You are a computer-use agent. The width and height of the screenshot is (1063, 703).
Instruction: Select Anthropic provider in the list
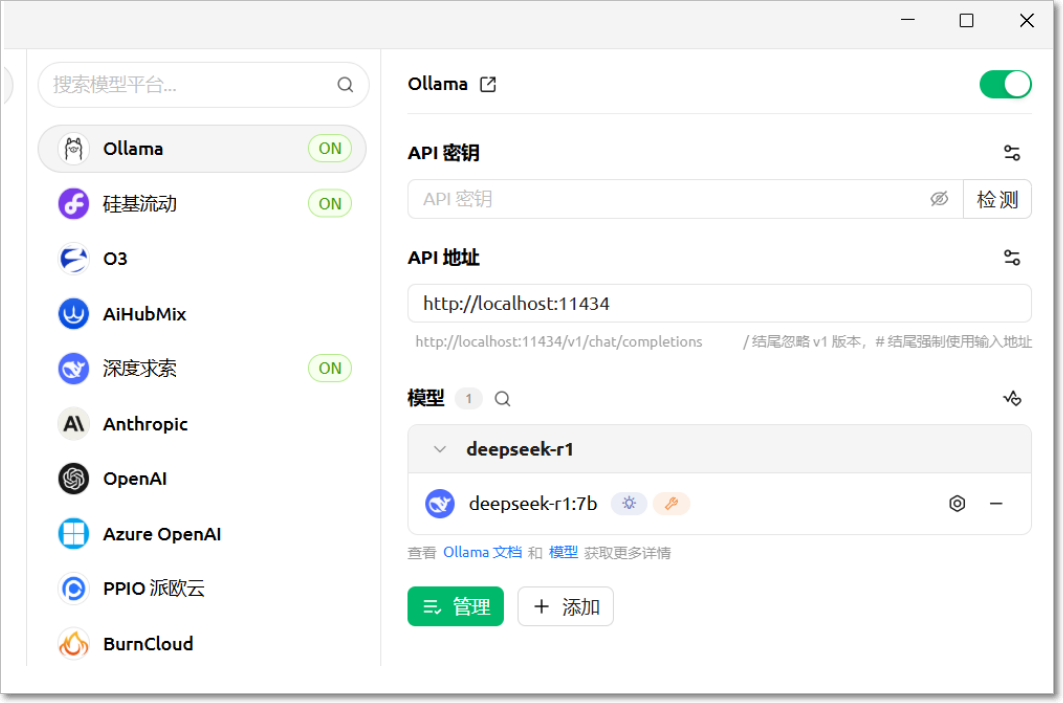202,424
